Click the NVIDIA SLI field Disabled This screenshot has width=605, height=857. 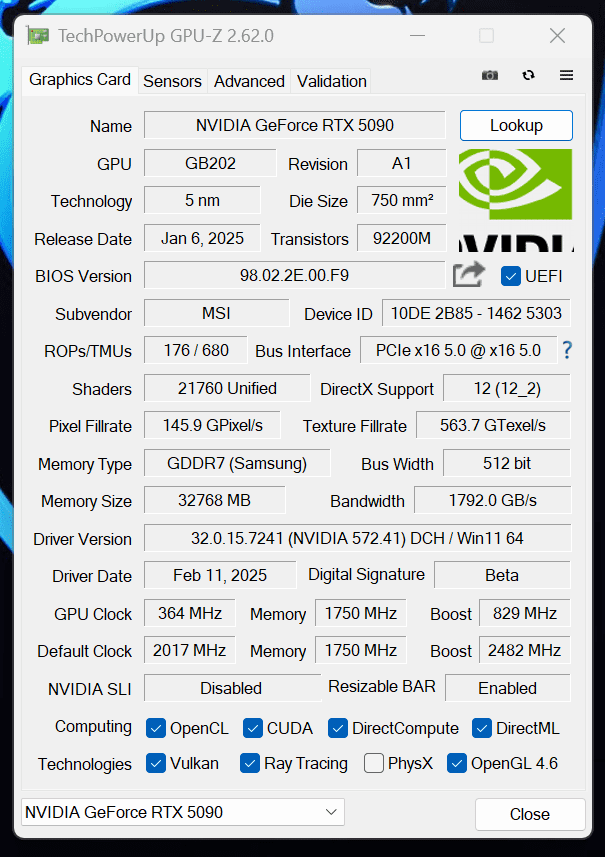(x=232, y=688)
